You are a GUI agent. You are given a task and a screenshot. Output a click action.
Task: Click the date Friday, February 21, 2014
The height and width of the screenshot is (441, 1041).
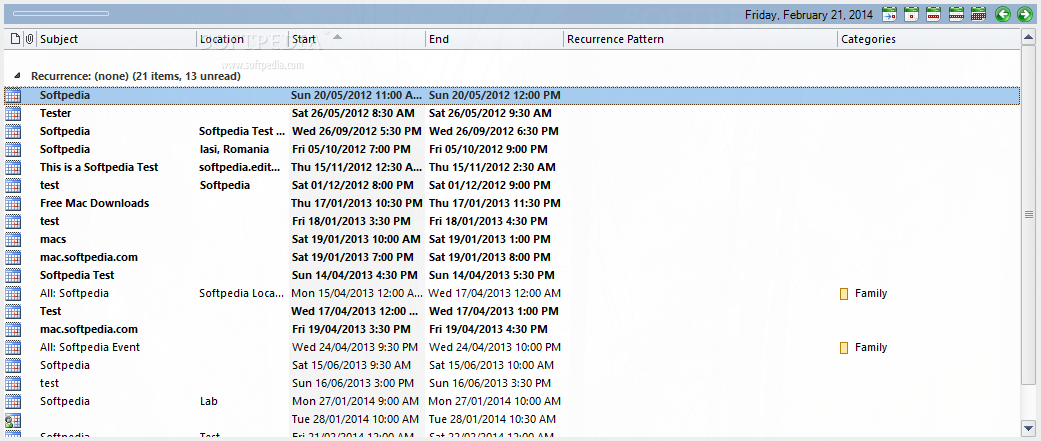(x=809, y=15)
